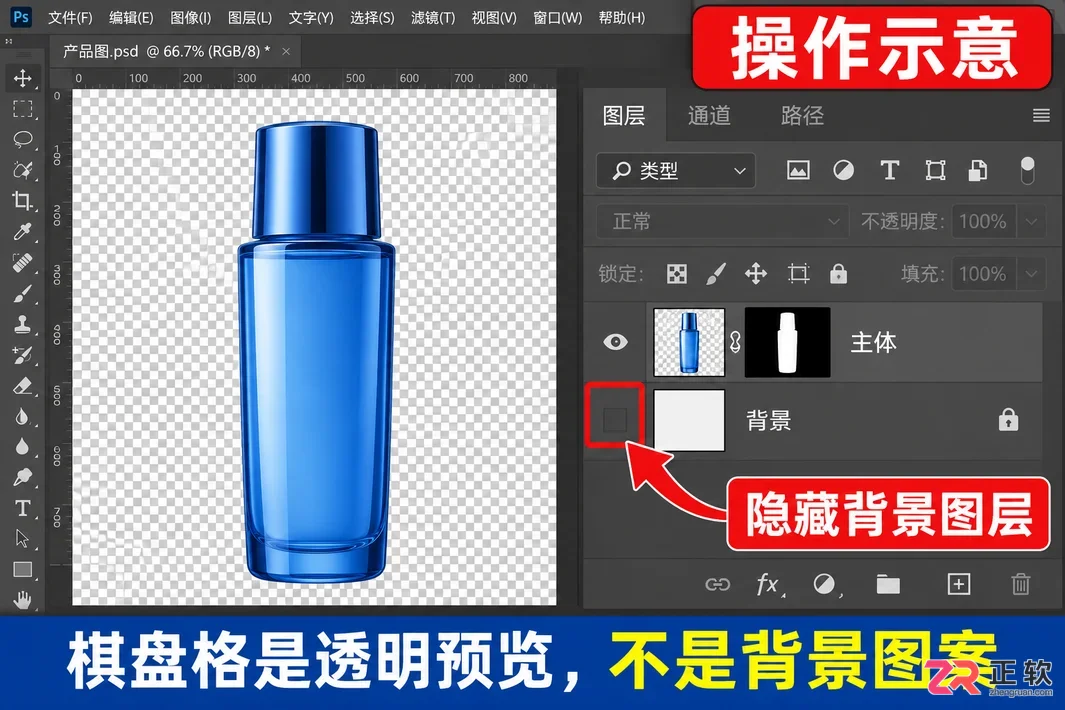The height and width of the screenshot is (710, 1065).
Task: Click the Link Layers icon
Action: pyautogui.click(x=717, y=584)
